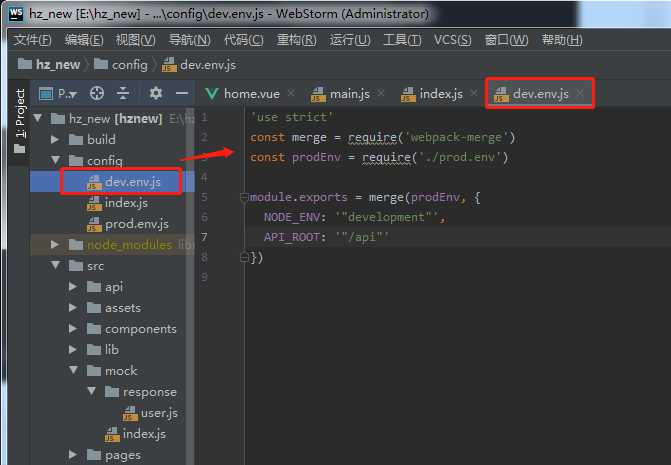The image size is (671, 465).
Task: Toggle the 1: Project tool window
Action: click(20, 121)
